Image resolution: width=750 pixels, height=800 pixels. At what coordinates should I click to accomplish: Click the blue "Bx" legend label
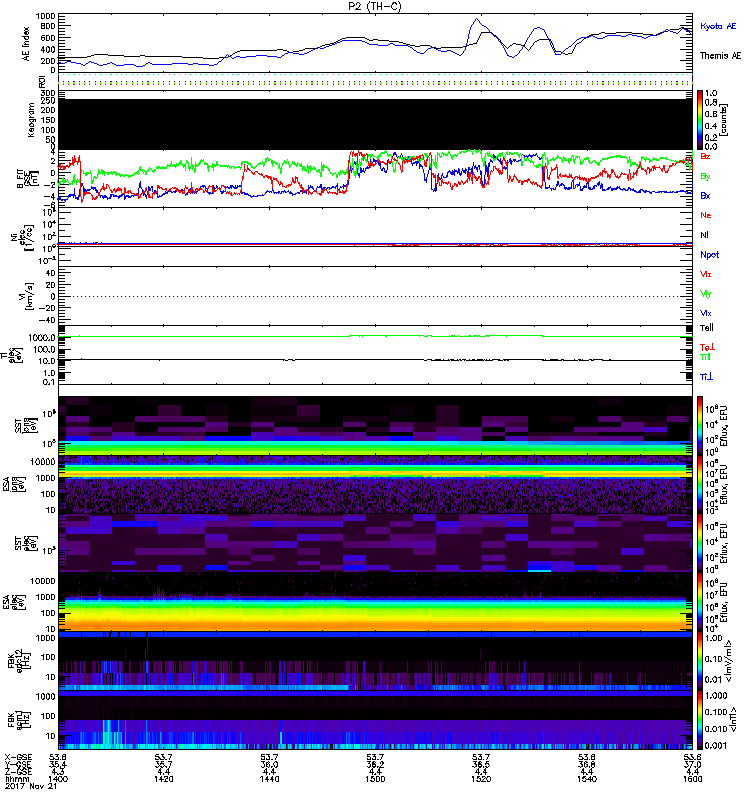(705, 196)
